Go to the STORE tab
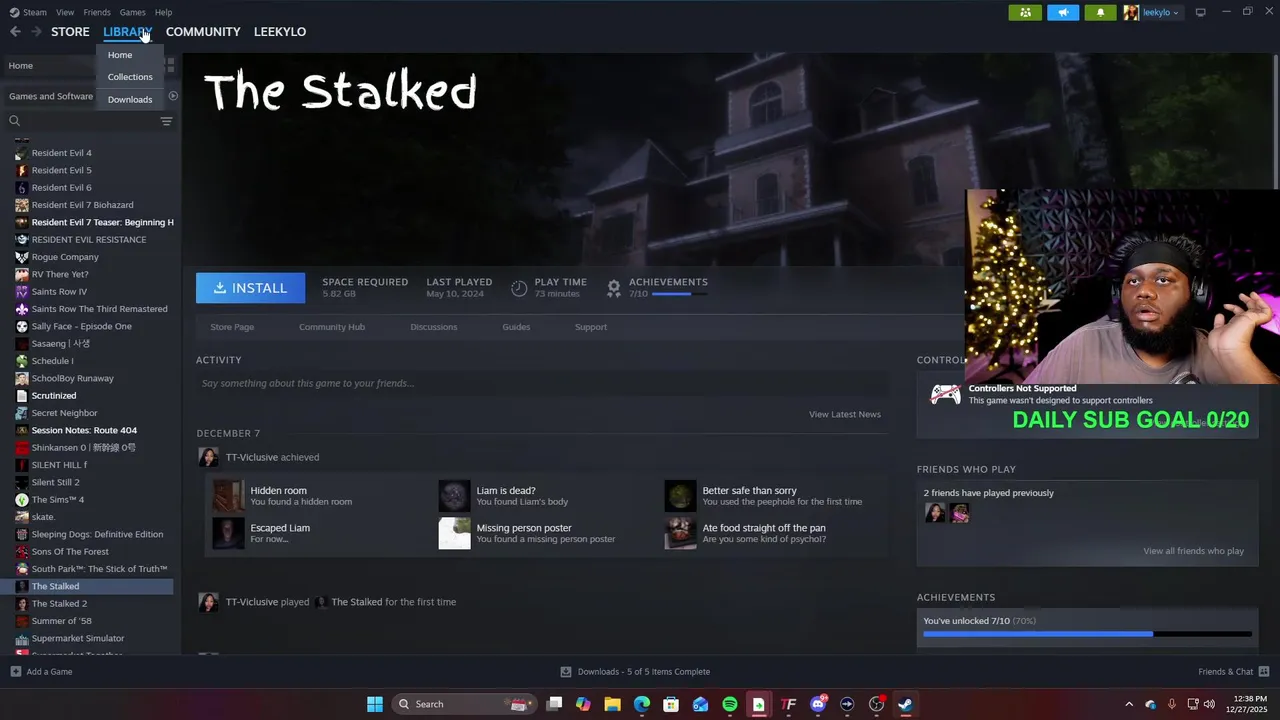 (70, 32)
